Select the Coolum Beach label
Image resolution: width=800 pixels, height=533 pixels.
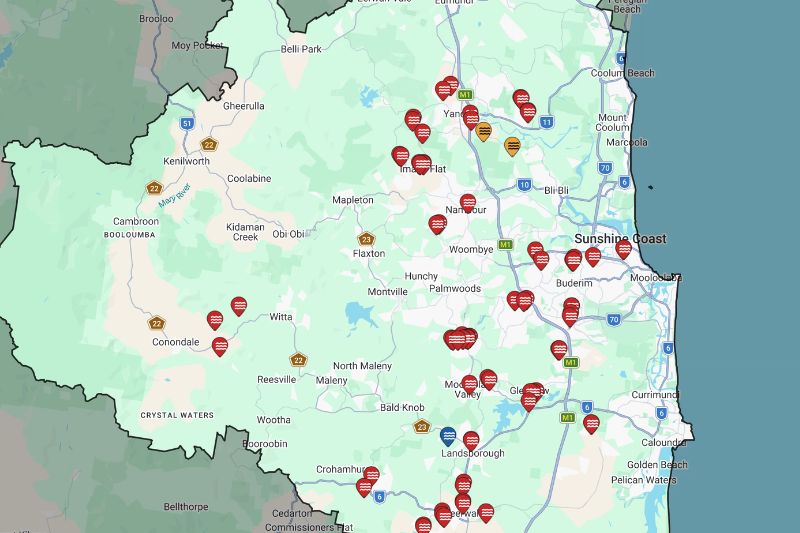point(622,73)
